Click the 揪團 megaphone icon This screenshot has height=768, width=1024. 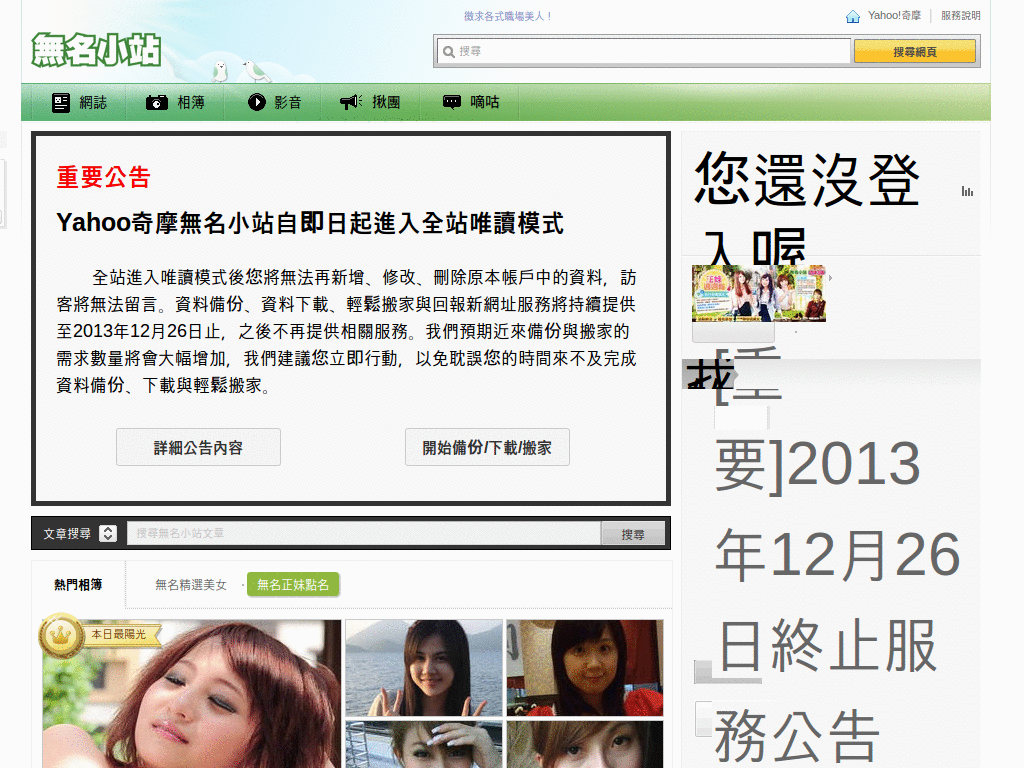pyautogui.click(x=351, y=101)
